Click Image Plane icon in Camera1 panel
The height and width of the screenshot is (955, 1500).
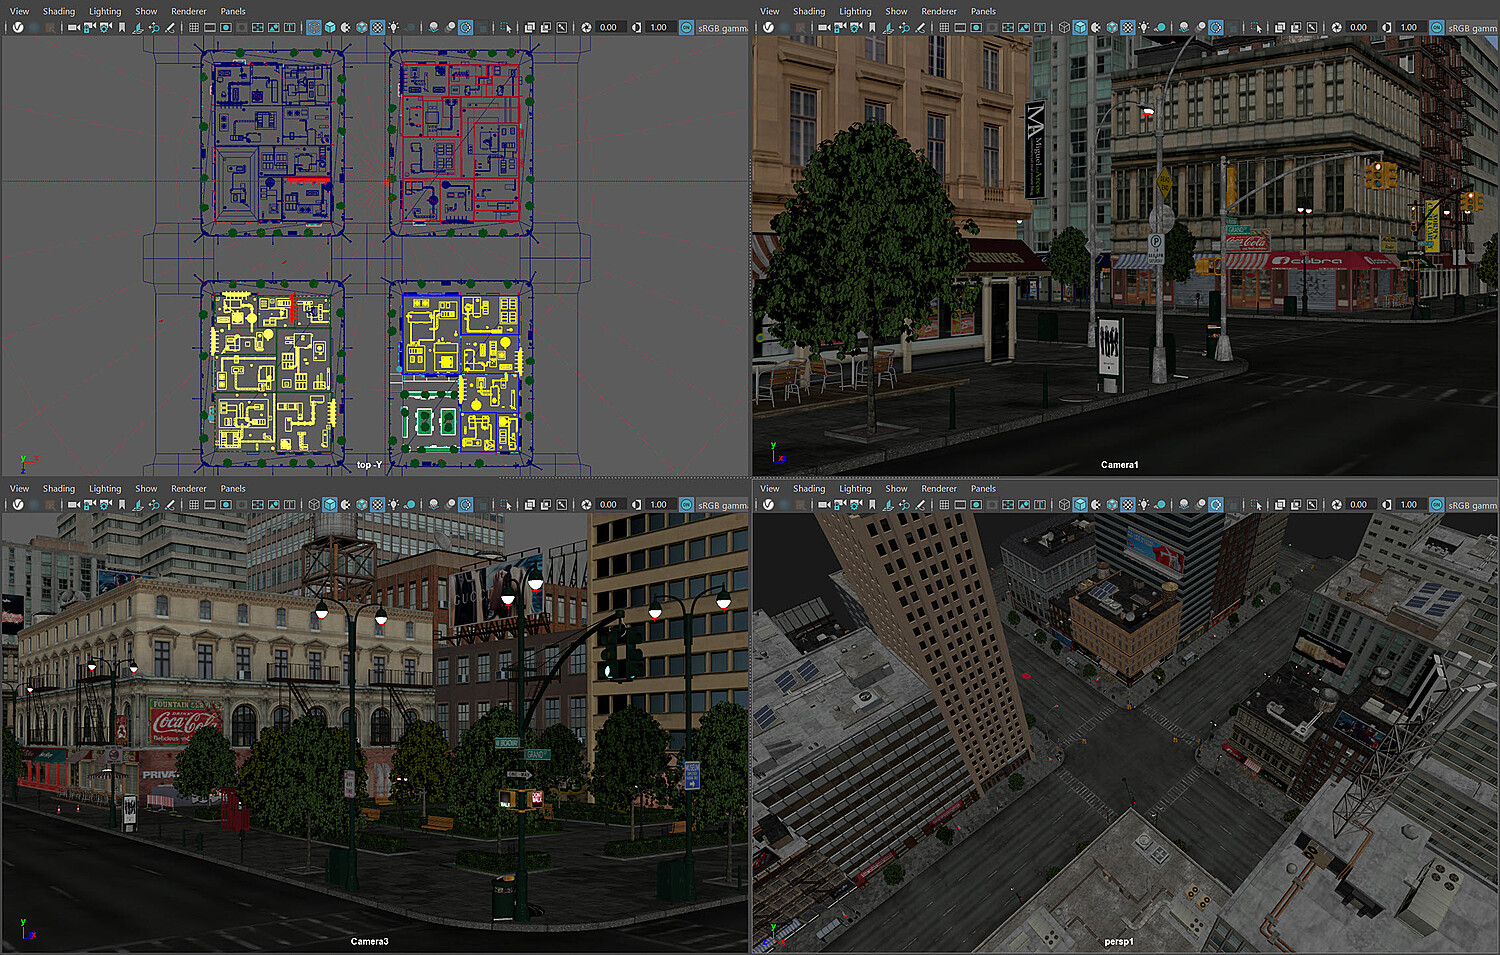coord(888,28)
